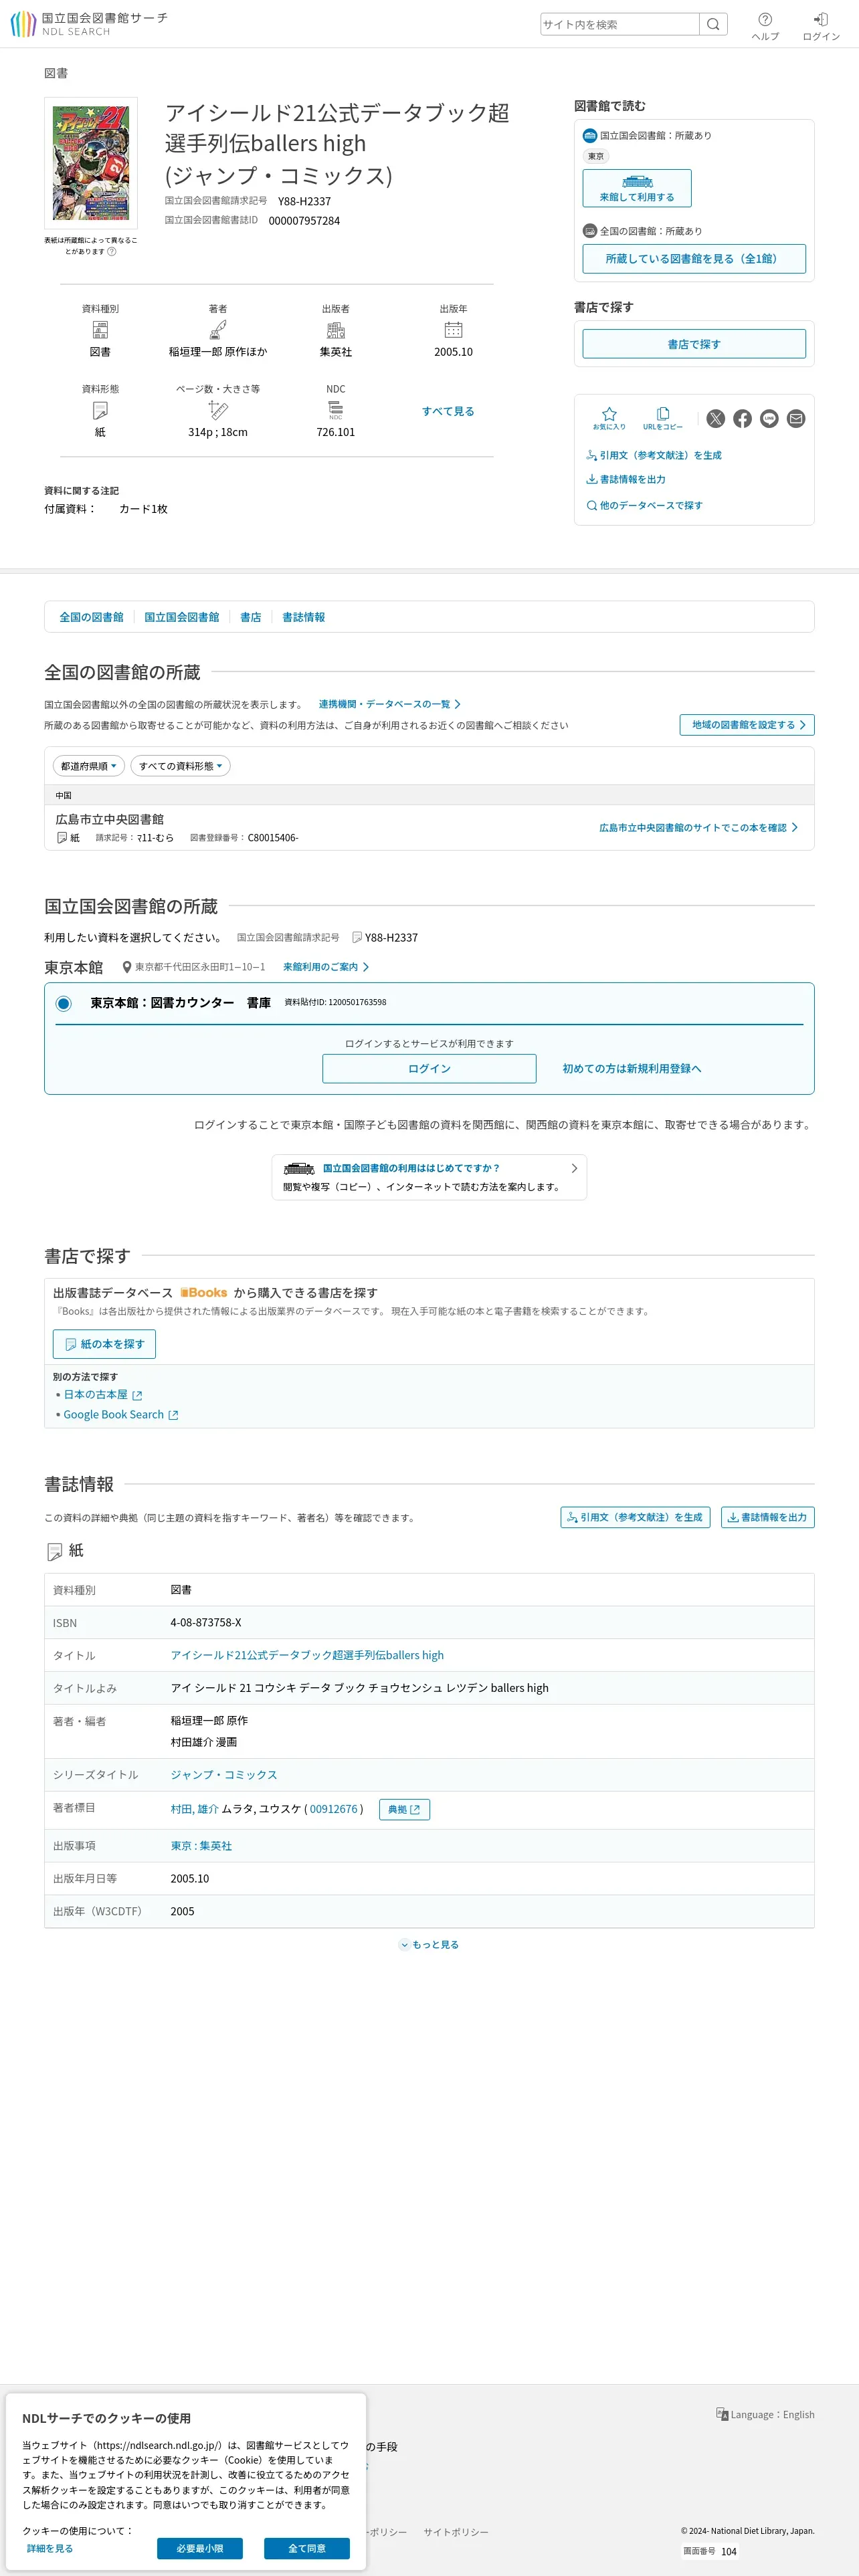This screenshot has width=859, height=2576.
Task: Click 書誌情報を出力 button in 書誌情報 section
Action: (x=768, y=1517)
